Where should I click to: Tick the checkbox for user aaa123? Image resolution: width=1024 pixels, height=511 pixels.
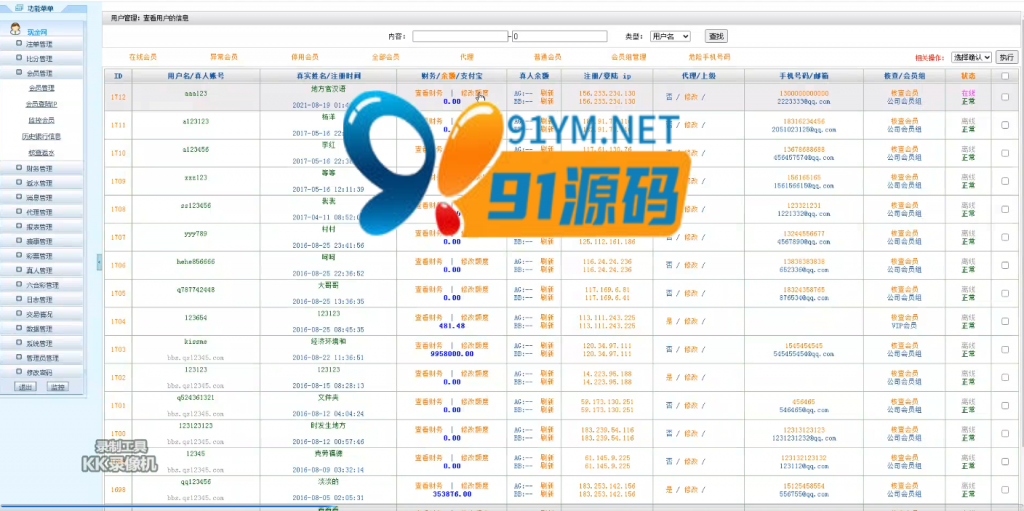[1004, 97]
